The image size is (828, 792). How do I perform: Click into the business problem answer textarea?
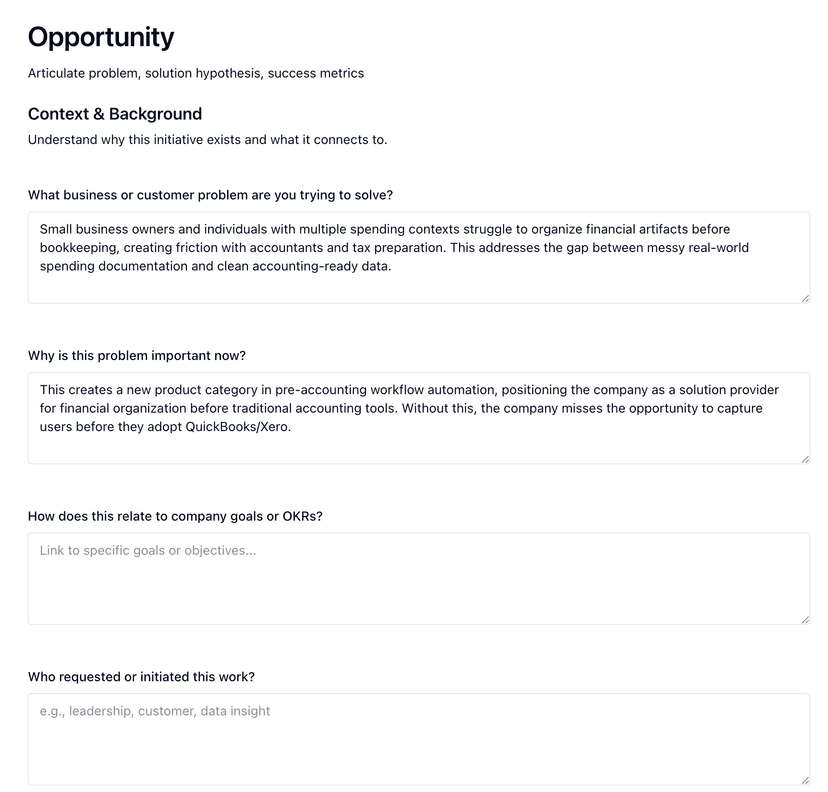pos(420,255)
